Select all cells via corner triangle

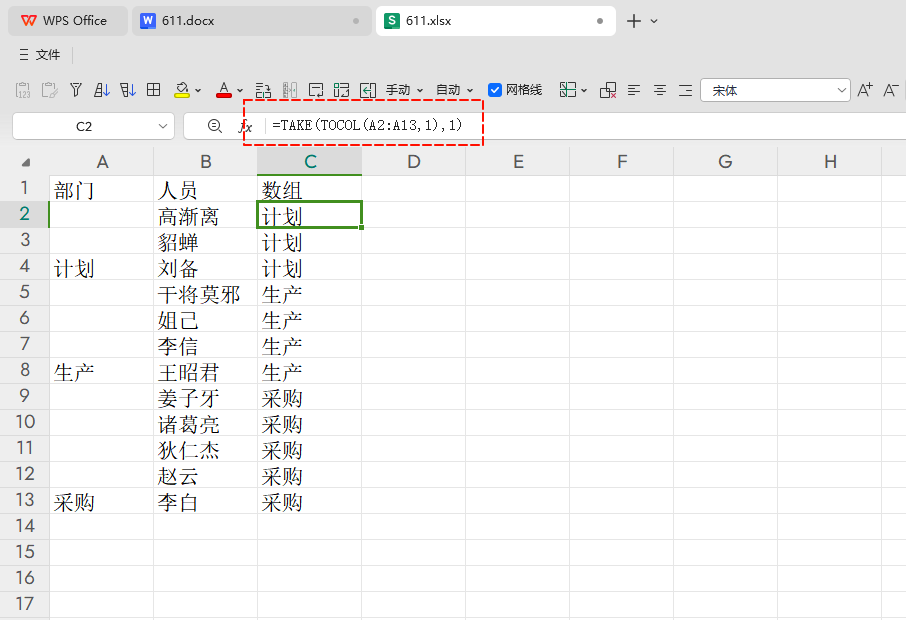(25, 163)
